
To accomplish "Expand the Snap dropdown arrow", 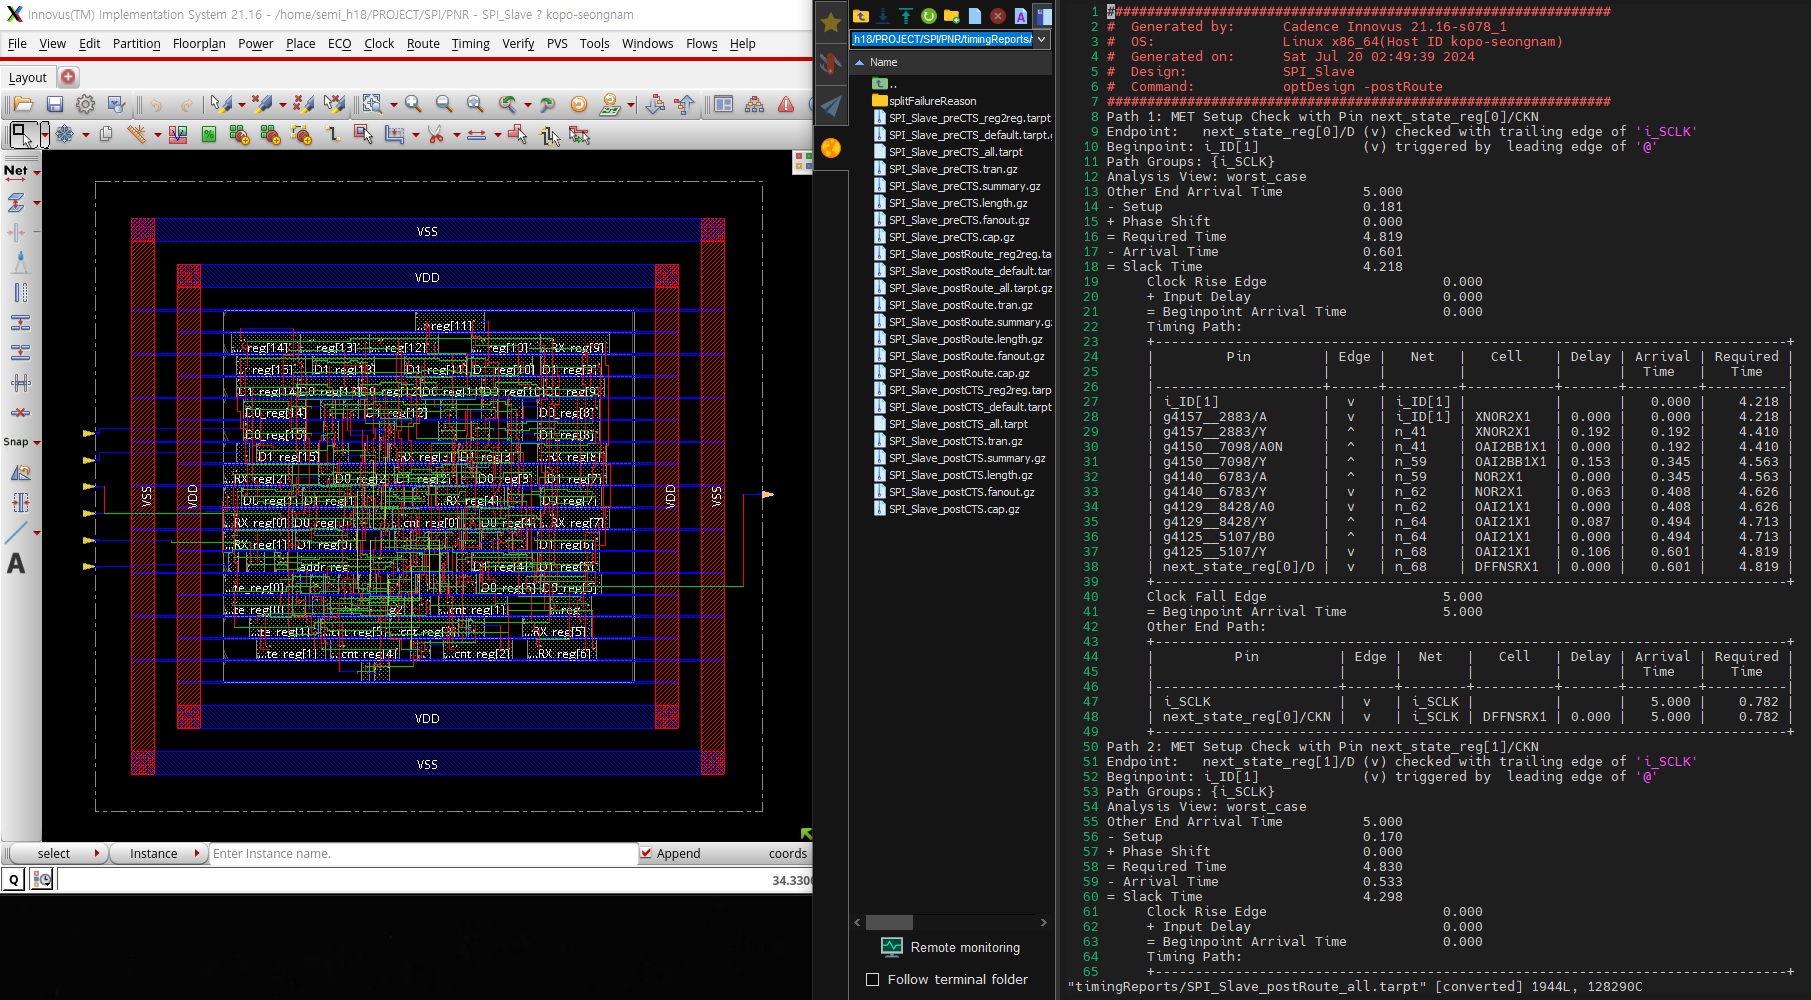I will 36,442.
